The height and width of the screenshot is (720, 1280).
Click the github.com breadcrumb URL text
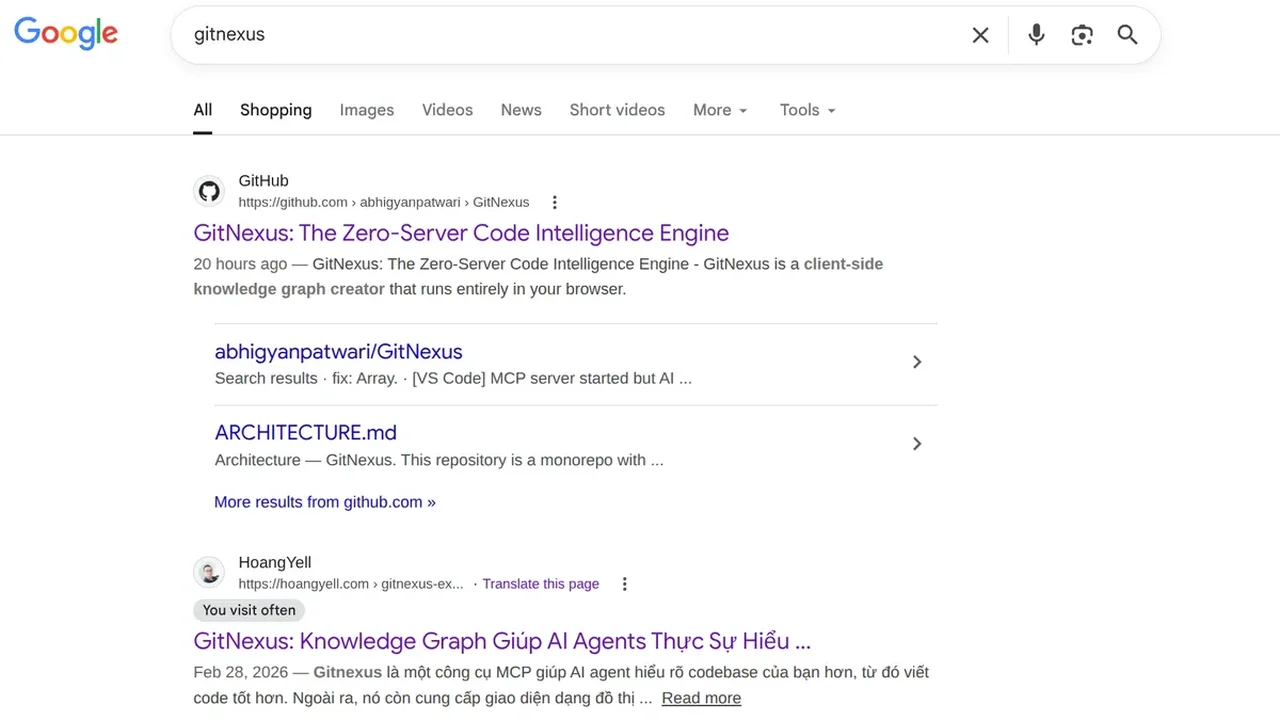(384, 202)
